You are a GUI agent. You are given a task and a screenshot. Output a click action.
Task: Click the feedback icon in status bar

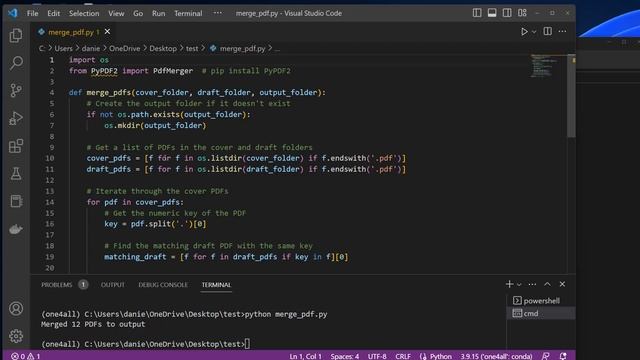pos(546,356)
